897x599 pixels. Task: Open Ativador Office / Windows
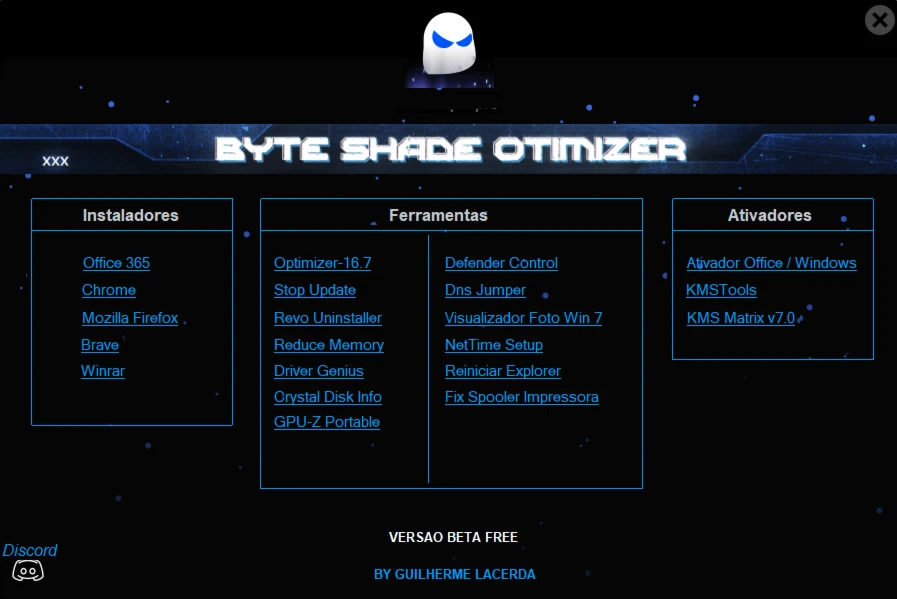click(771, 263)
